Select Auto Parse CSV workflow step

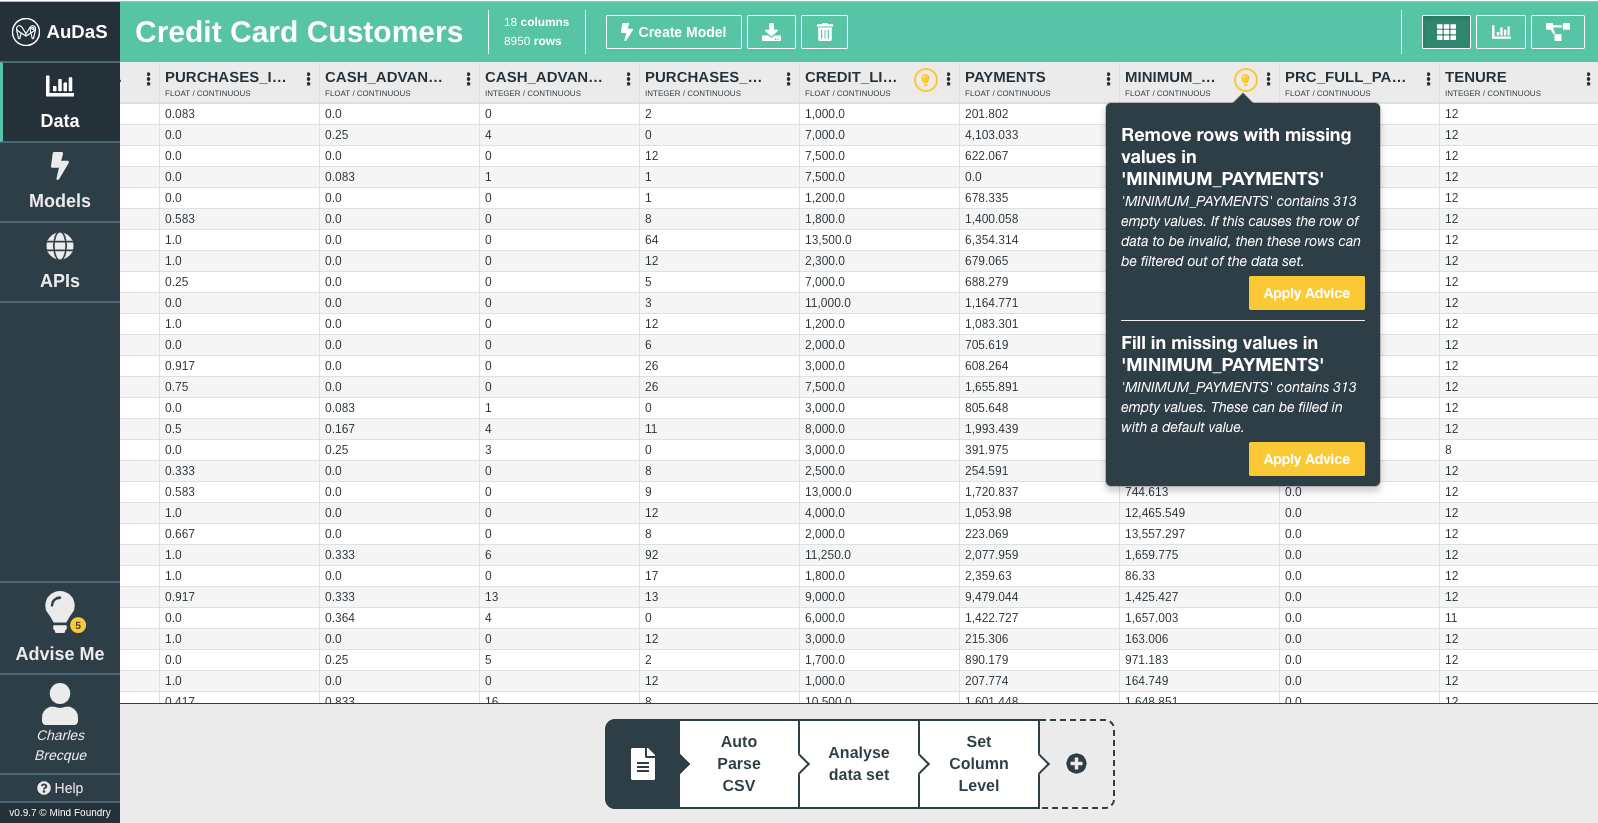pyautogui.click(x=739, y=764)
